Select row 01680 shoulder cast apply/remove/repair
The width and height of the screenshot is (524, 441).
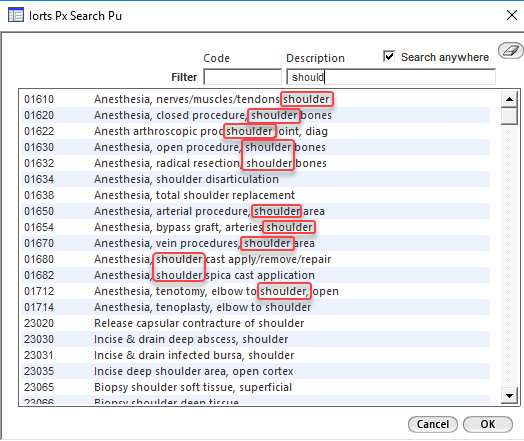tap(255, 259)
